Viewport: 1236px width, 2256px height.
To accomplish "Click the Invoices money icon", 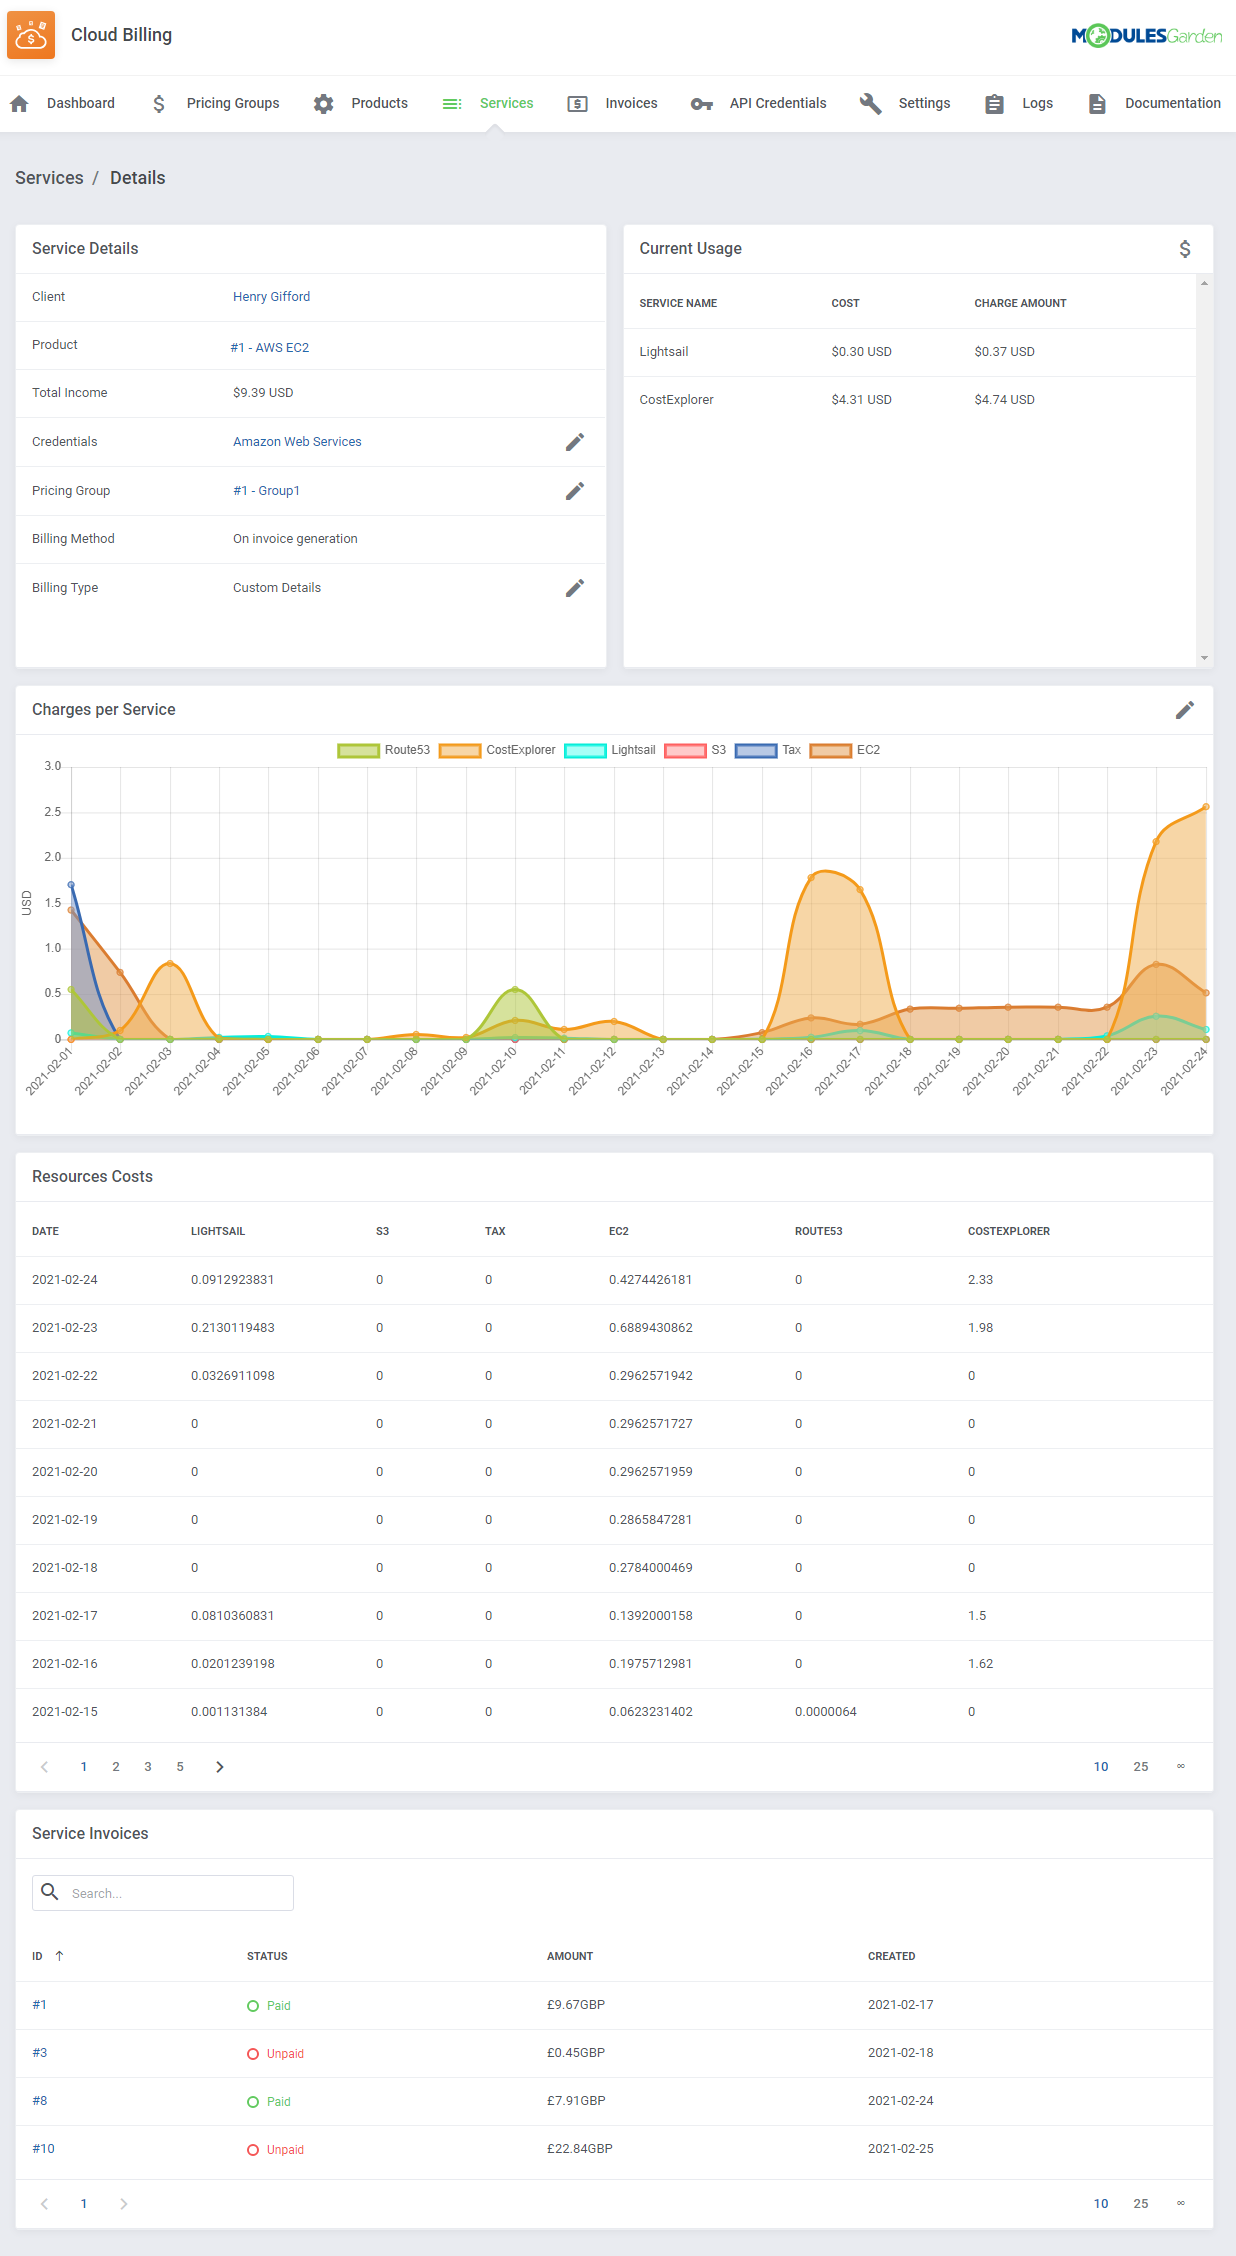I will tap(577, 103).
